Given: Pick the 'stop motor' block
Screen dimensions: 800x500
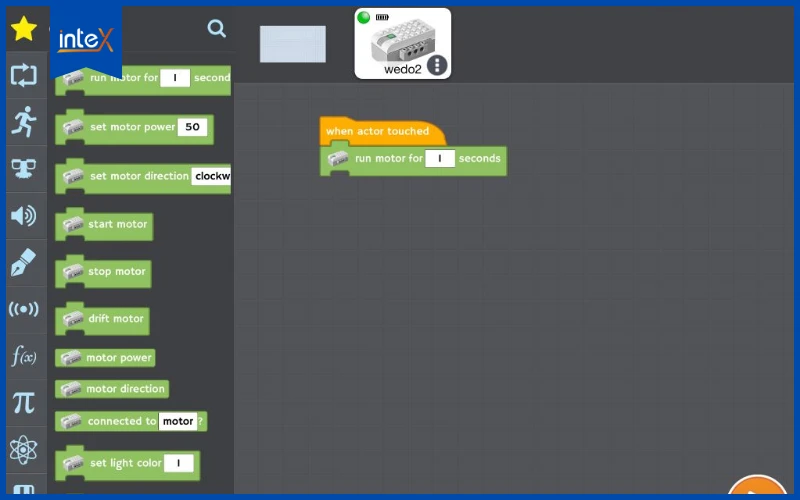Looking at the screenshot, I should [103, 272].
